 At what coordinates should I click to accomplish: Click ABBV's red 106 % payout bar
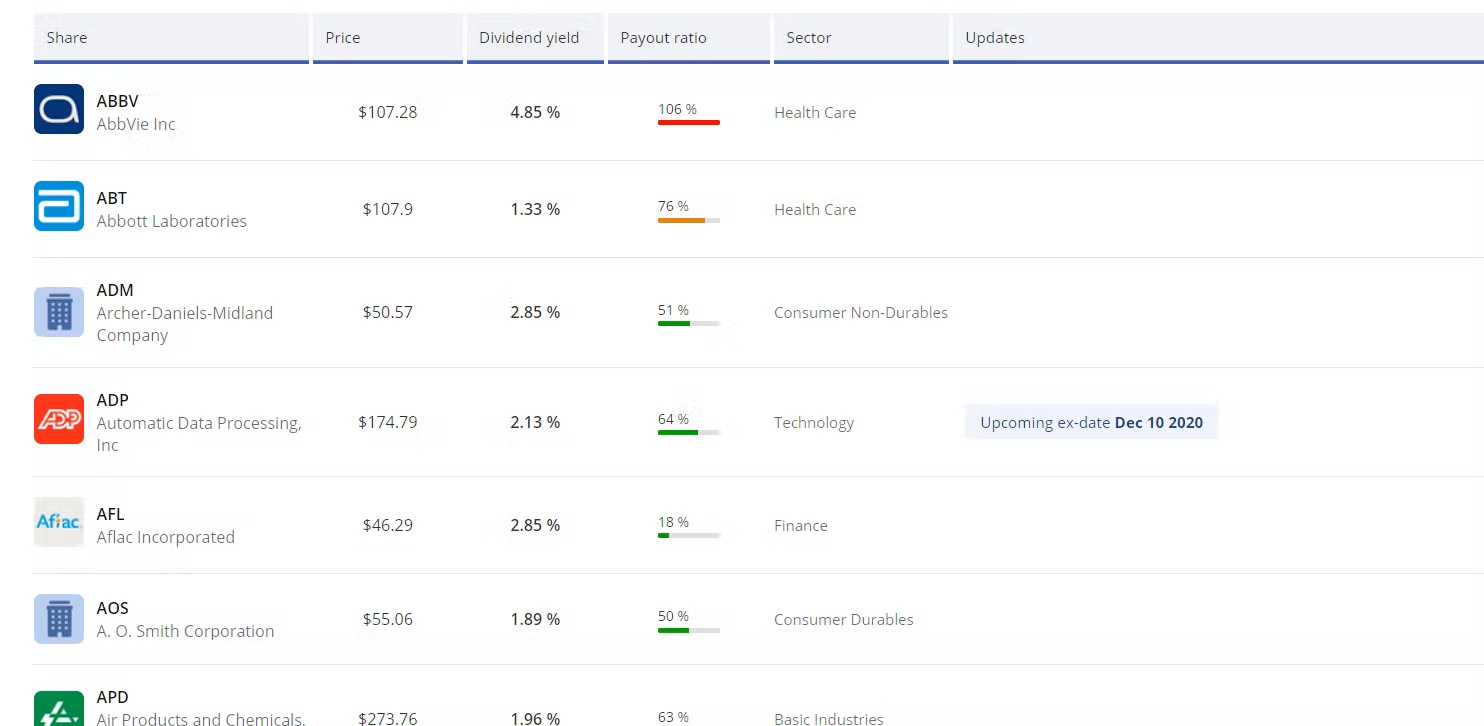point(689,122)
